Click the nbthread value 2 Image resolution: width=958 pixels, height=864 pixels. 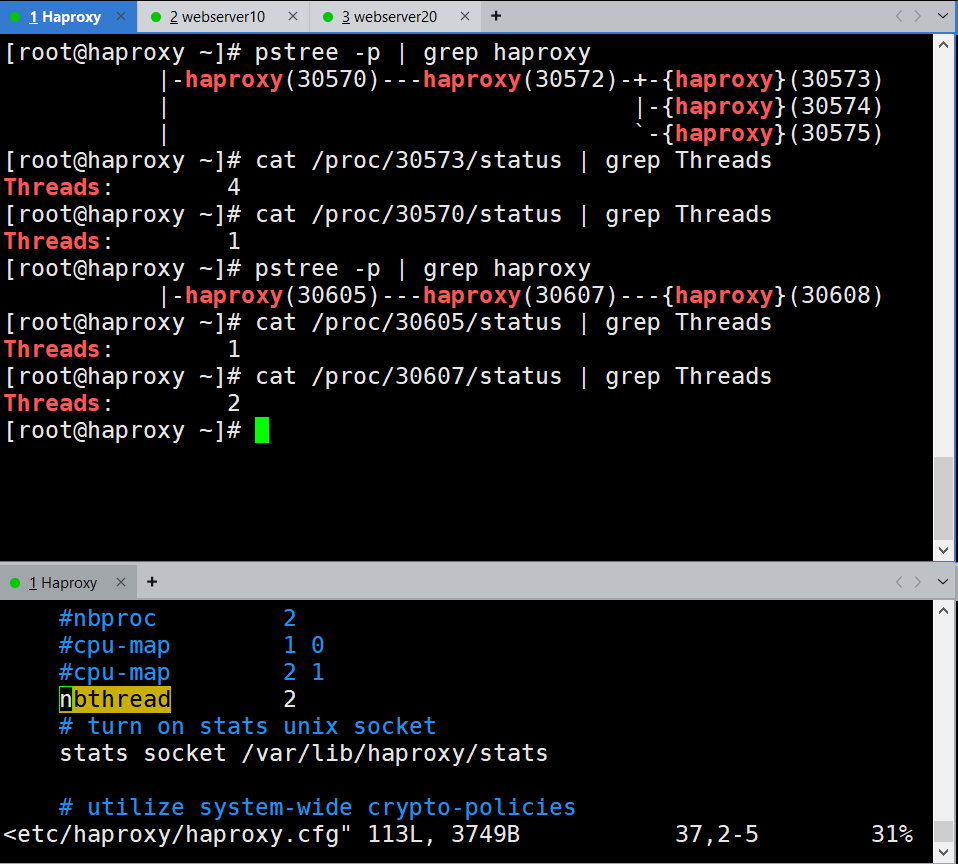[290, 699]
